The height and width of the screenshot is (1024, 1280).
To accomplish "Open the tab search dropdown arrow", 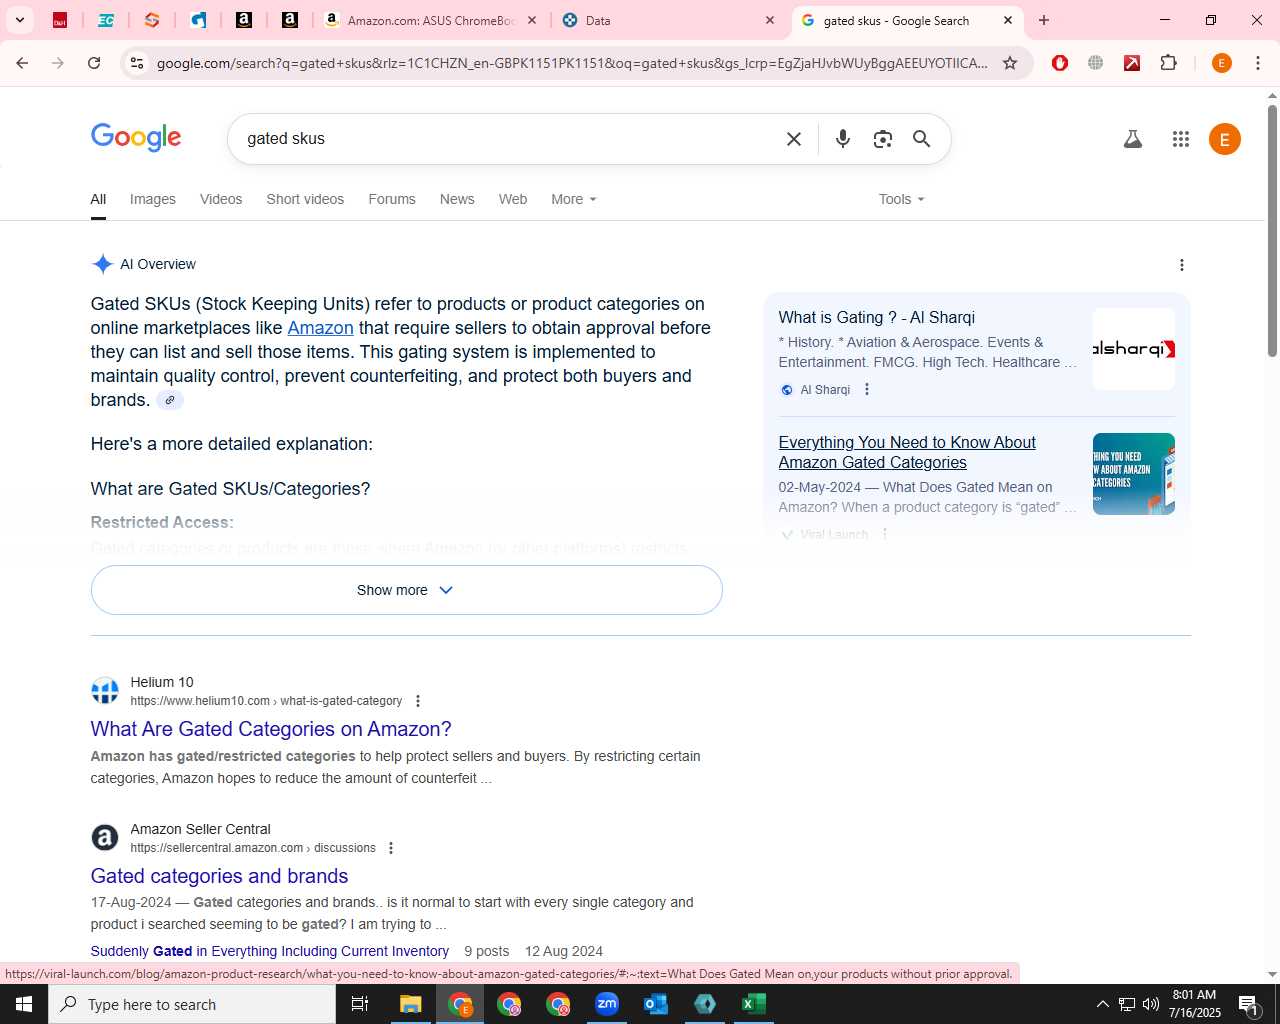I will [x=20, y=20].
